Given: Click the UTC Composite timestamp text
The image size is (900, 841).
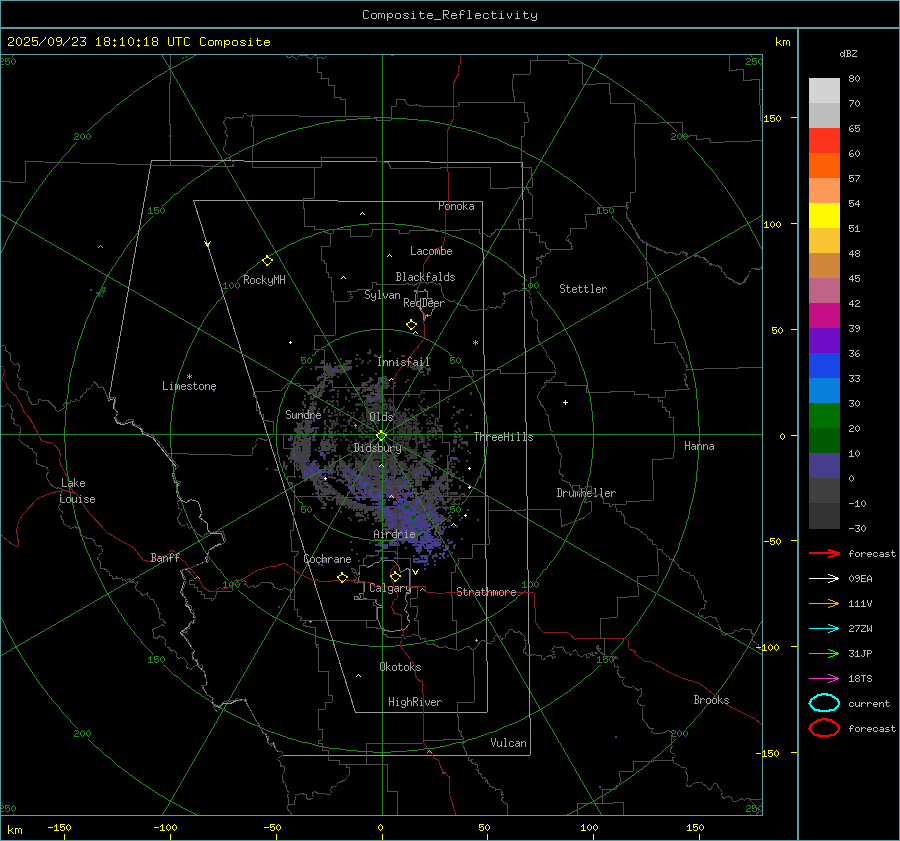Looking at the screenshot, I should click(x=138, y=42).
